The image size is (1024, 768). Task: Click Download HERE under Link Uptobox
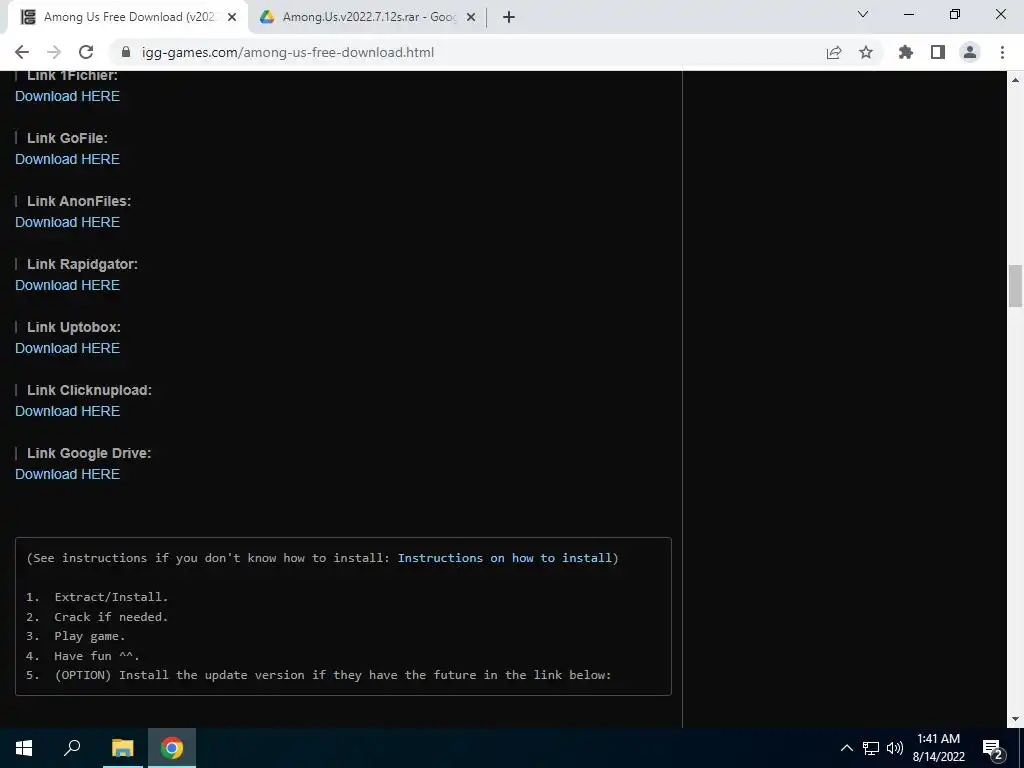[67, 348]
